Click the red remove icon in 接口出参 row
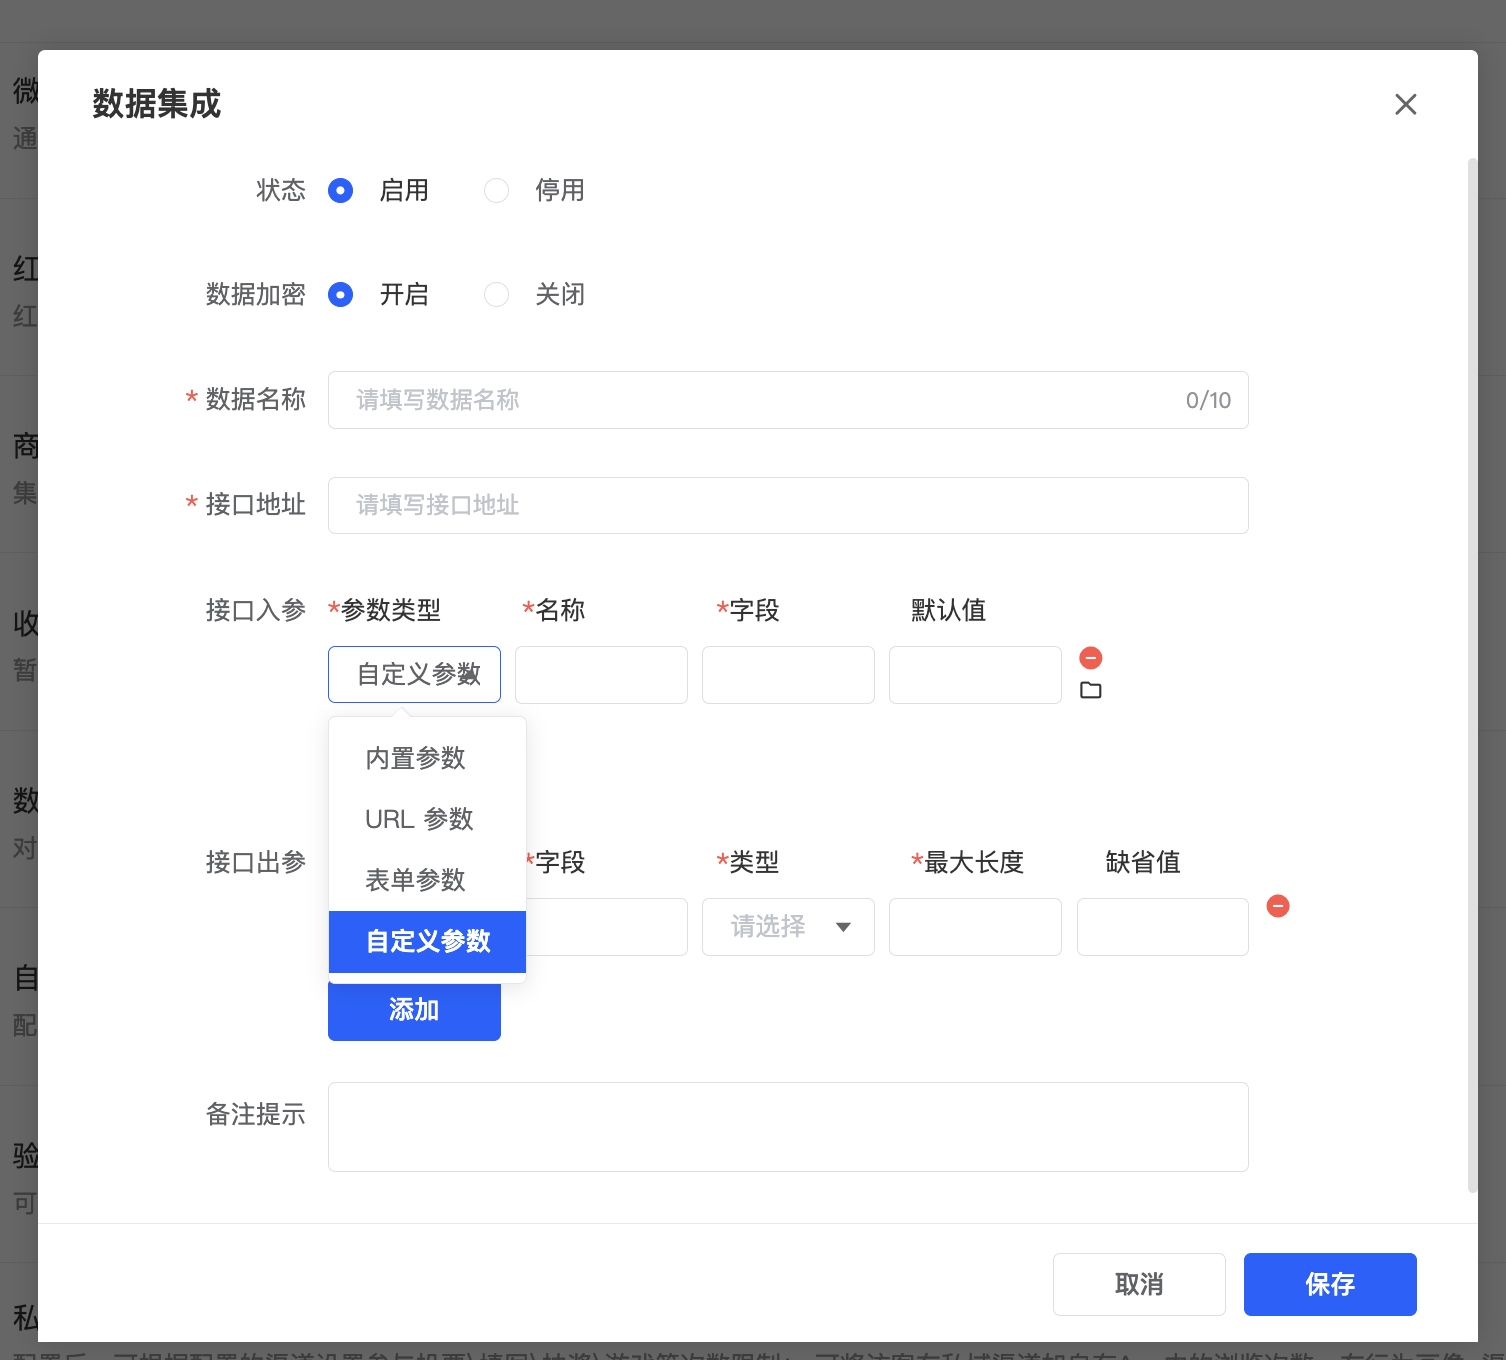The image size is (1506, 1360). (x=1277, y=906)
